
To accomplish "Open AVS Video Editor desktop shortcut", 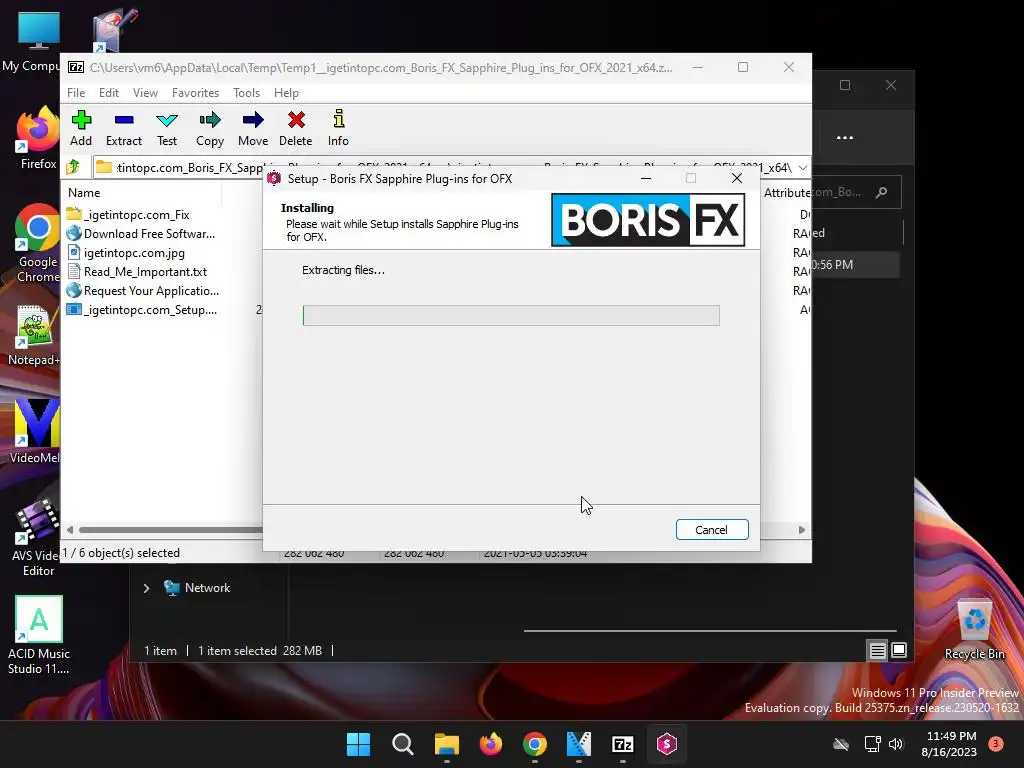I will click(37, 538).
